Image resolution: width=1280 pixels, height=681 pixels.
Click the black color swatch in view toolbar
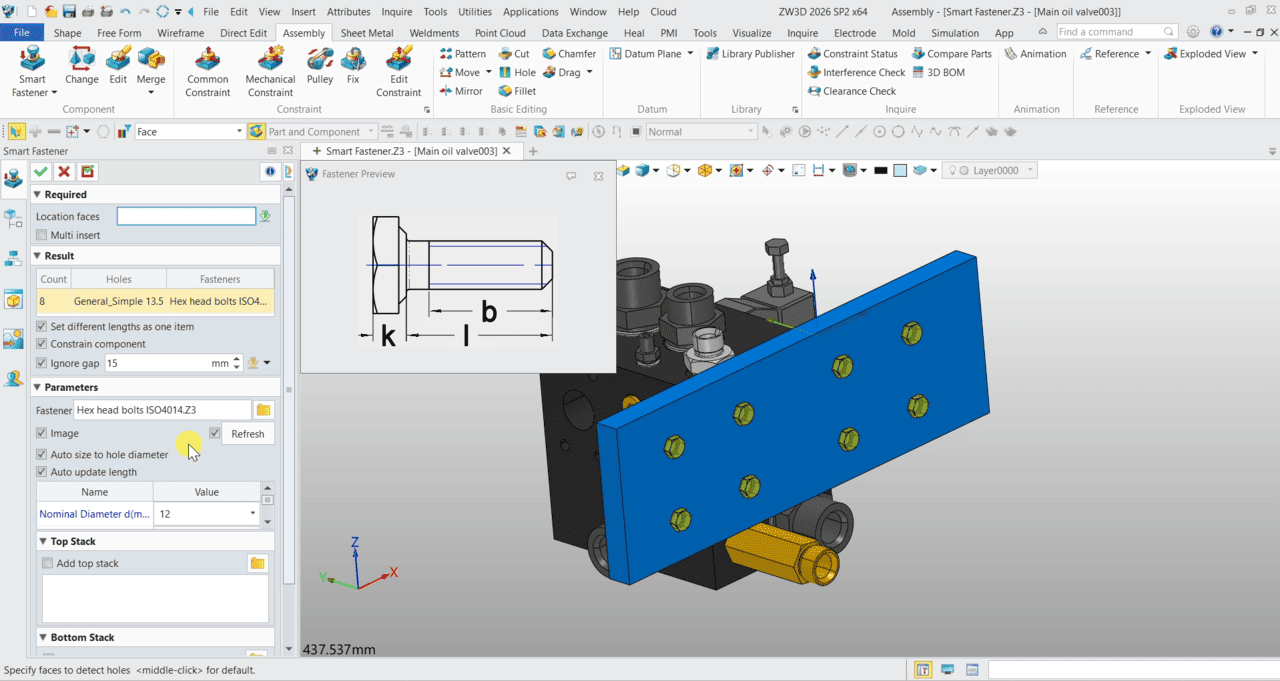tap(880, 171)
